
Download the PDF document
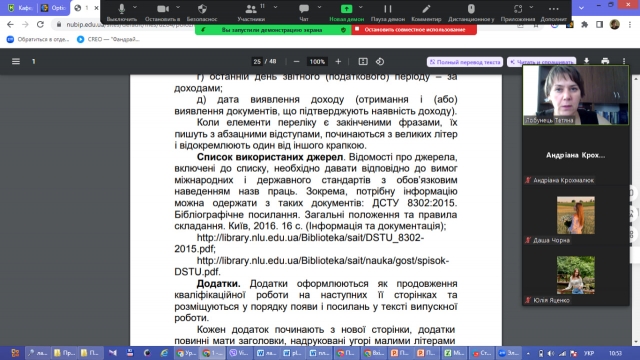pos(587,61)
